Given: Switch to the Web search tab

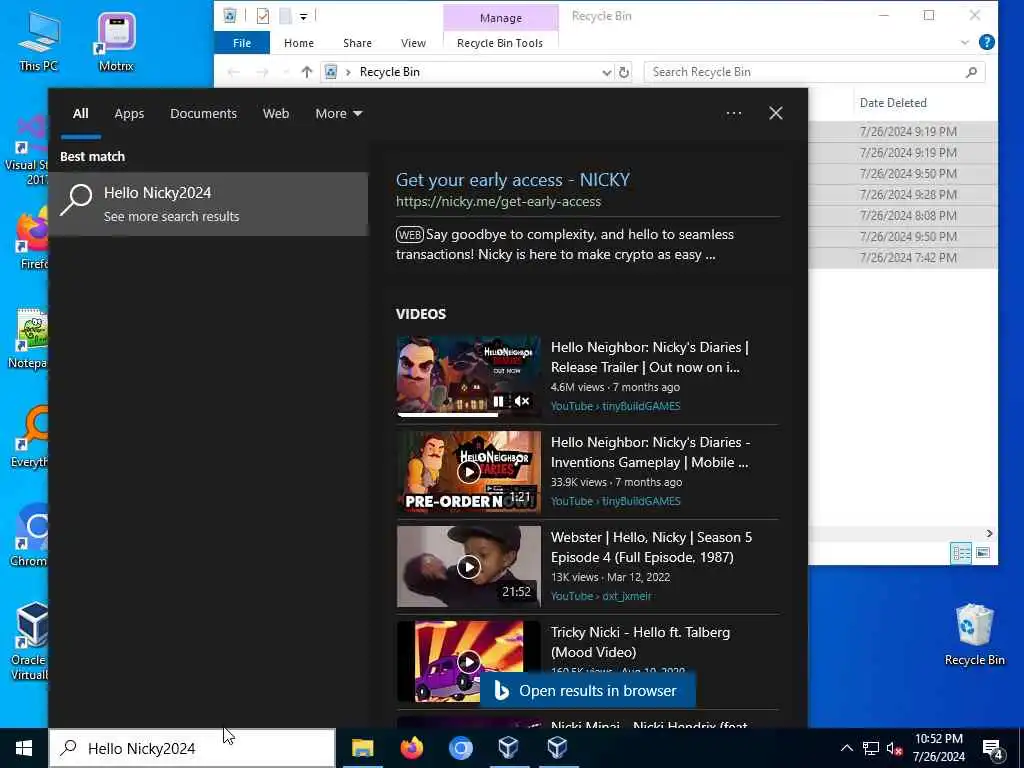Looking at the screenshot, I should (x=276, y=114).
